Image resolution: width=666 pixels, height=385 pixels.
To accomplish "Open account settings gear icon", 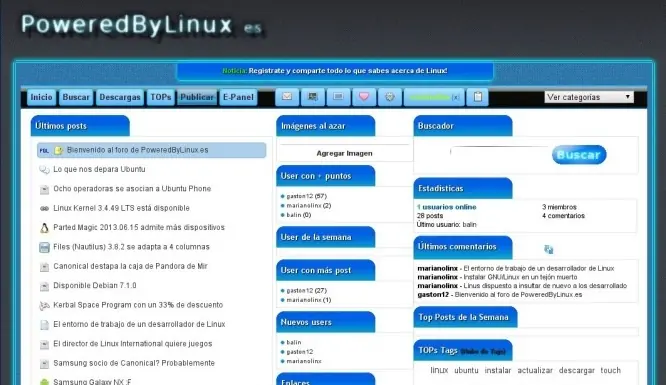I will click(x=389, y=97).
